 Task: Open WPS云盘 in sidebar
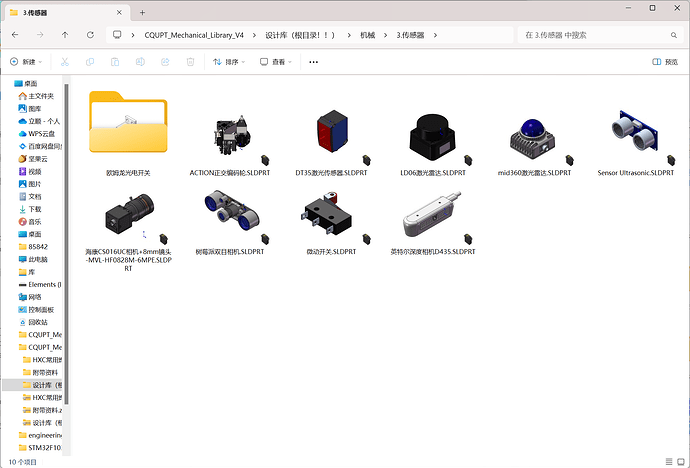(x=37, y=134)
